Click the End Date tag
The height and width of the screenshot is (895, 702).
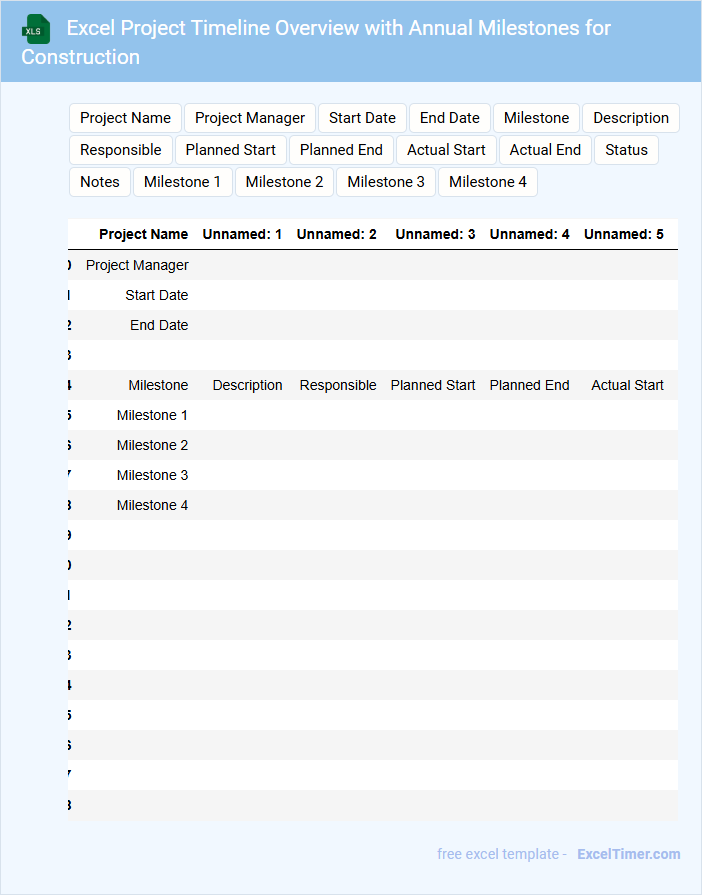click(449, 118)
